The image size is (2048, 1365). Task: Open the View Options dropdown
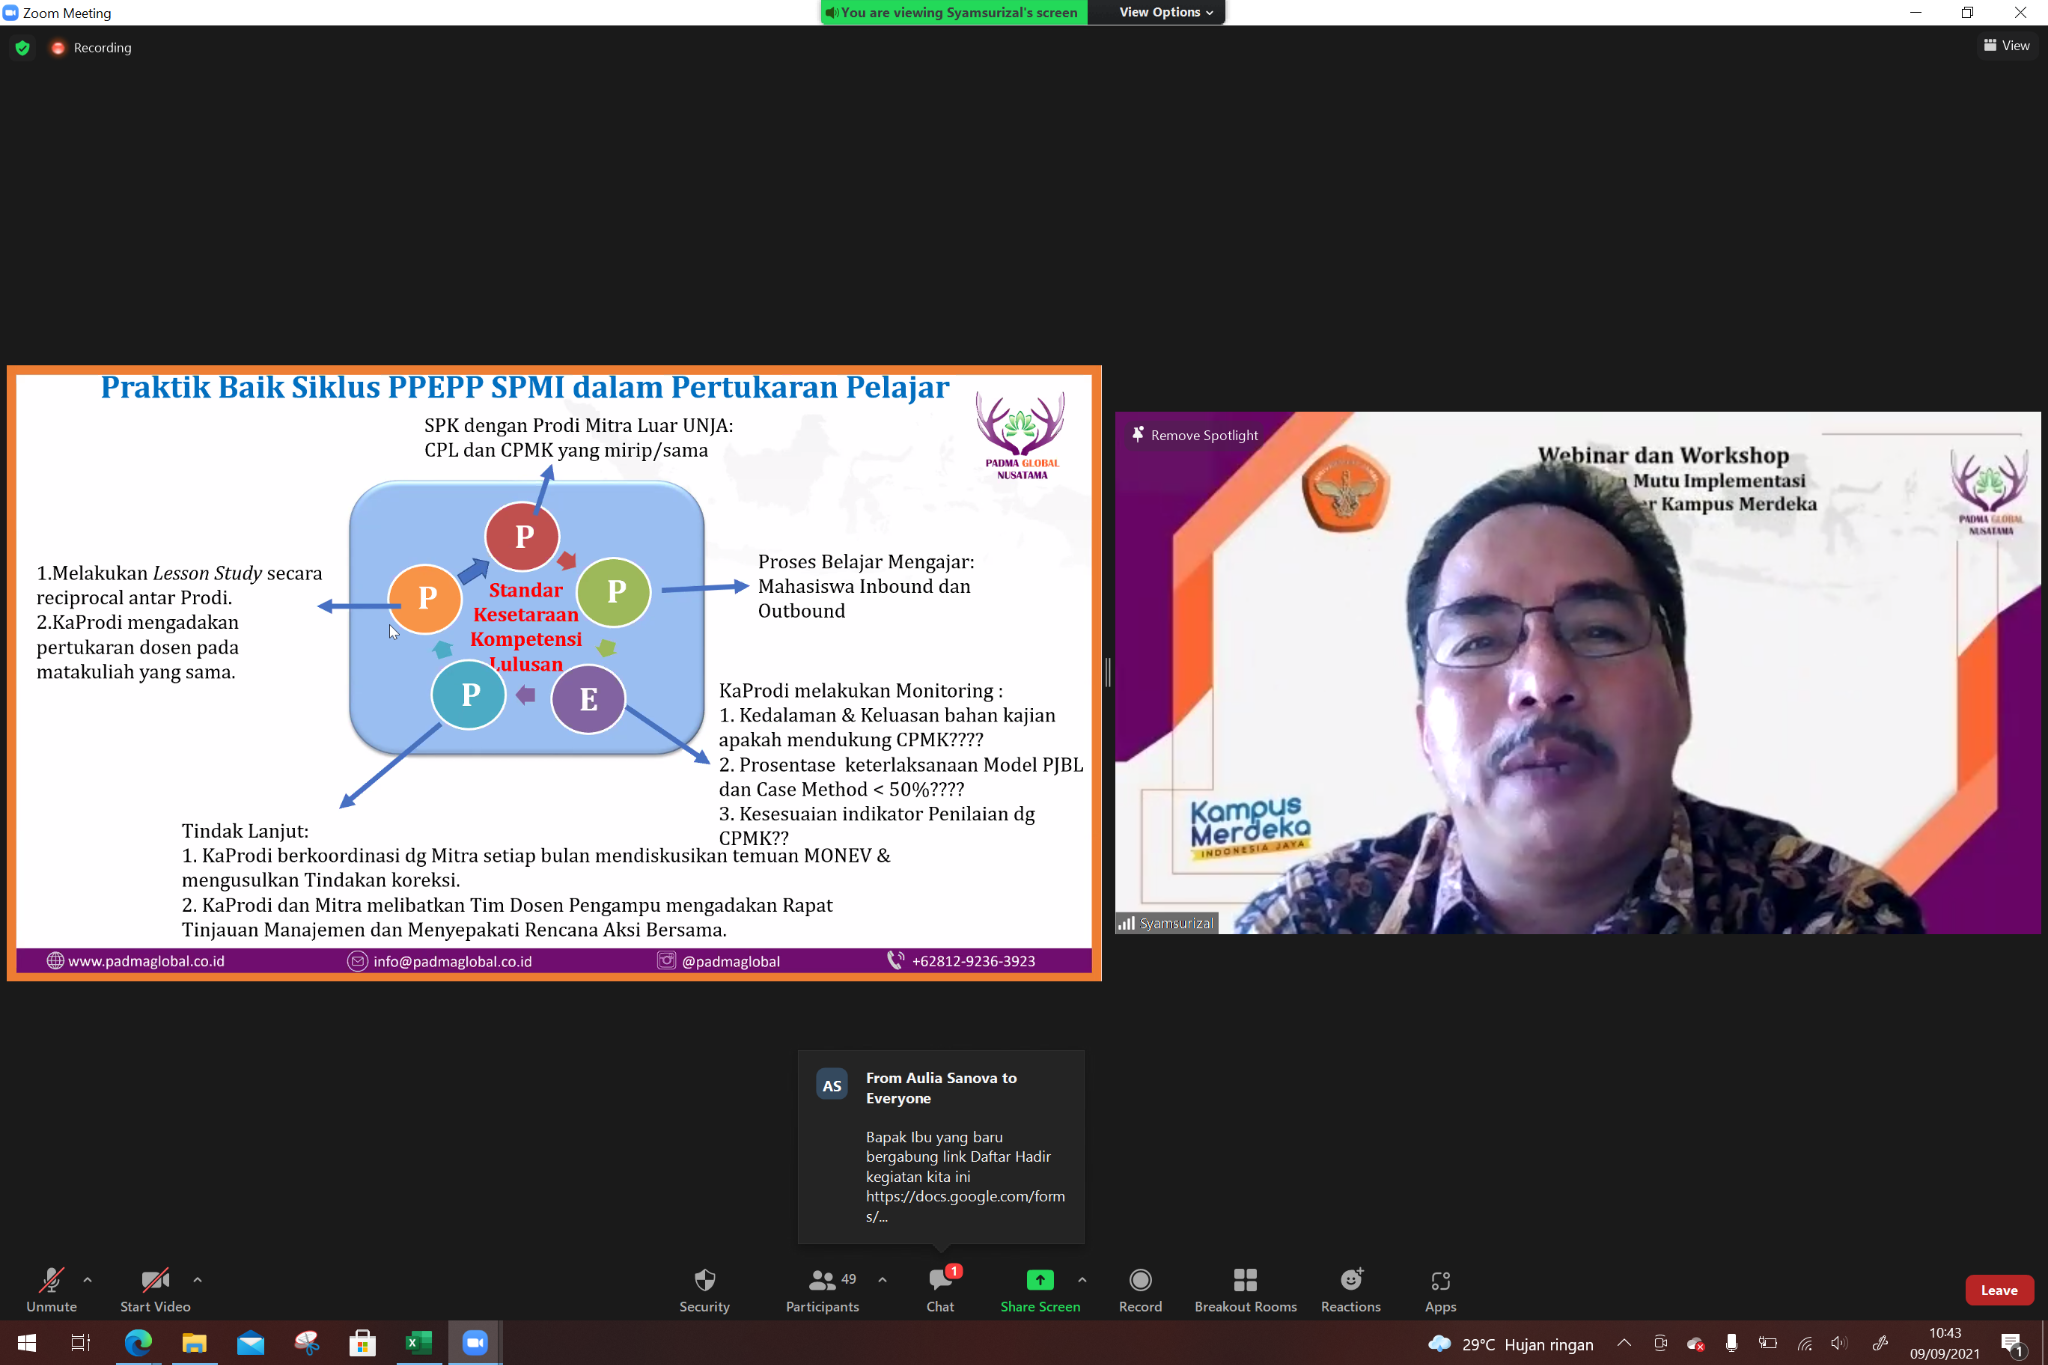coord(1165,12)
